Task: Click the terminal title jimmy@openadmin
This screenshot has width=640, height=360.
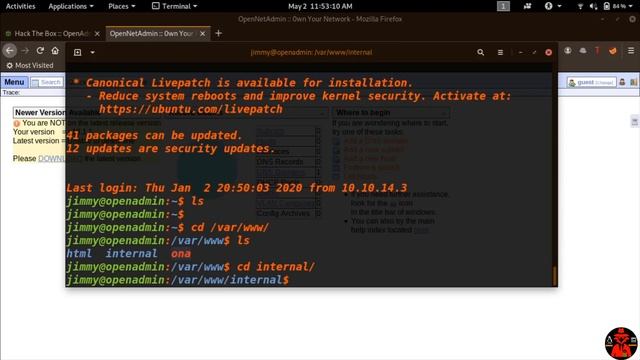Action: [x=311, y=52]
